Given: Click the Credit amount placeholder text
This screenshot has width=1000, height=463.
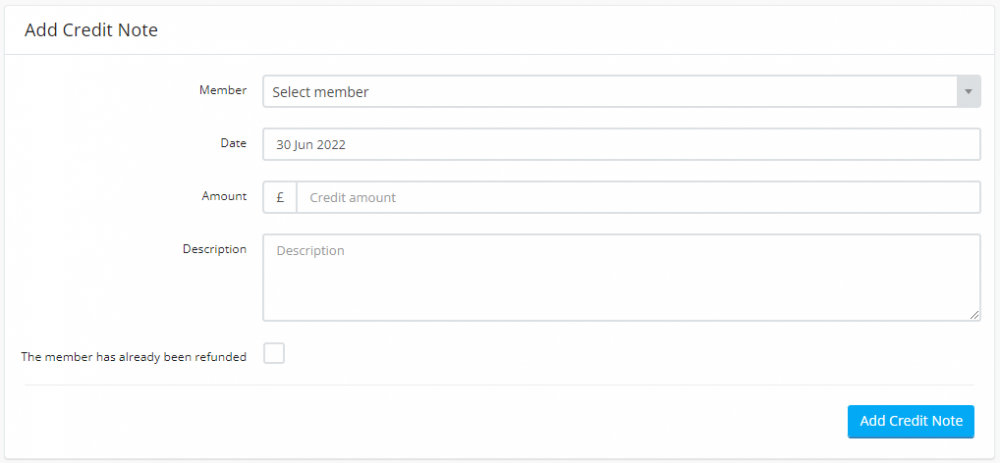Looking at the screenshot, I should (x=352, y=198).
